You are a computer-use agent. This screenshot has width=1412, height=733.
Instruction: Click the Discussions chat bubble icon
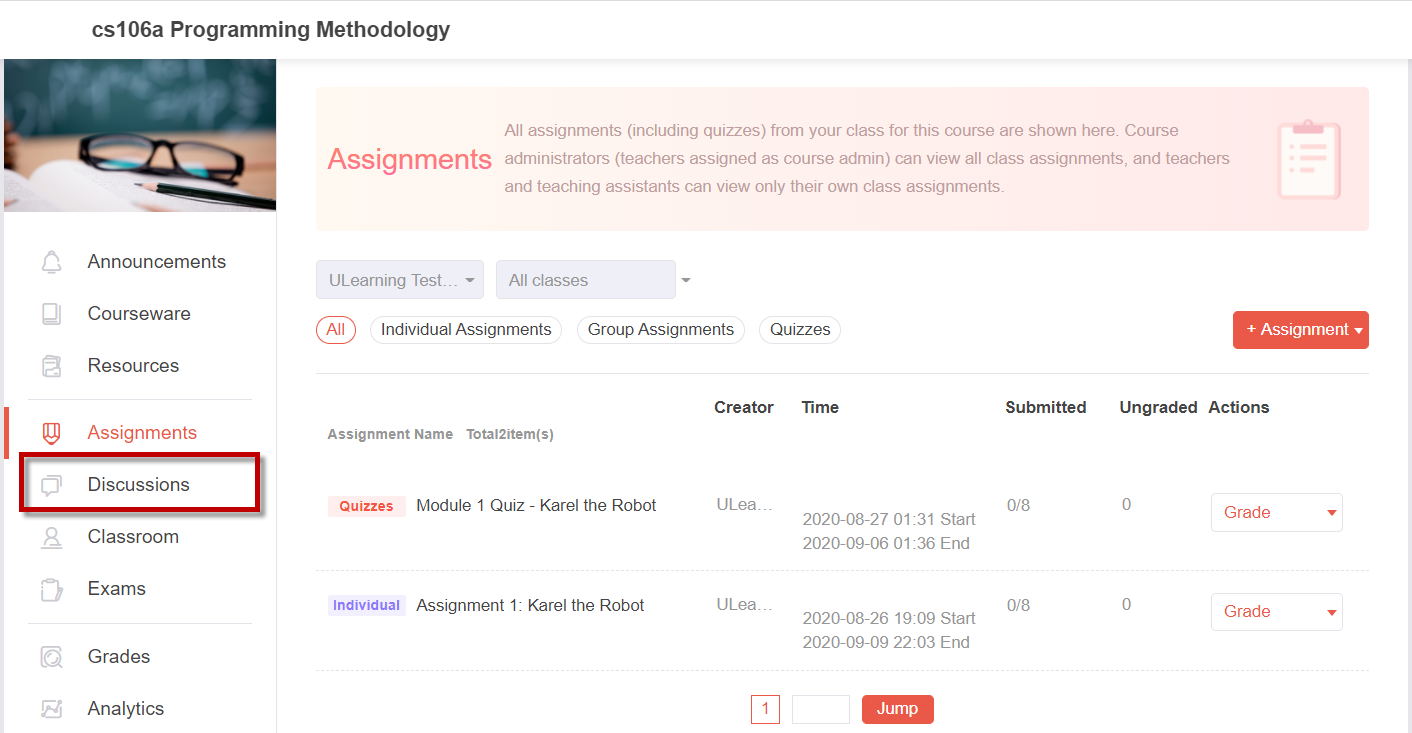pos(51,485)
